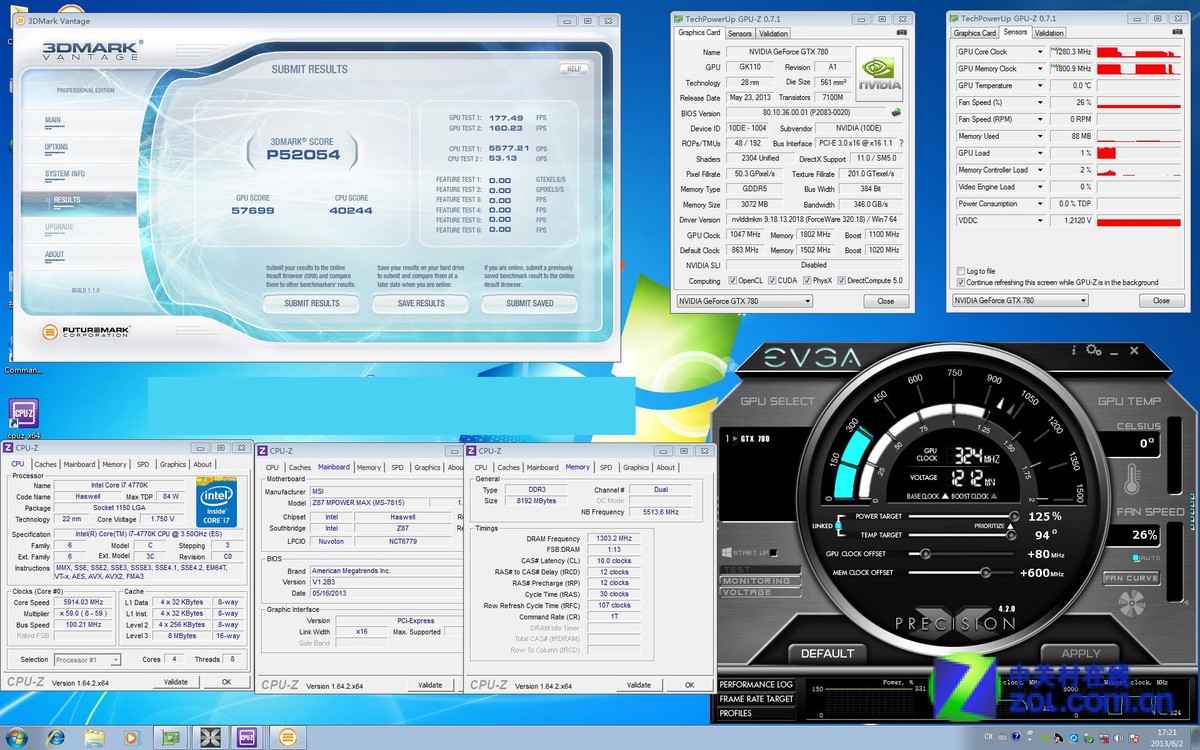Screen dimensions: 1200x750
Task: Click the Intel Core i7 logo in CPU-Z
Action: point(216,502)
